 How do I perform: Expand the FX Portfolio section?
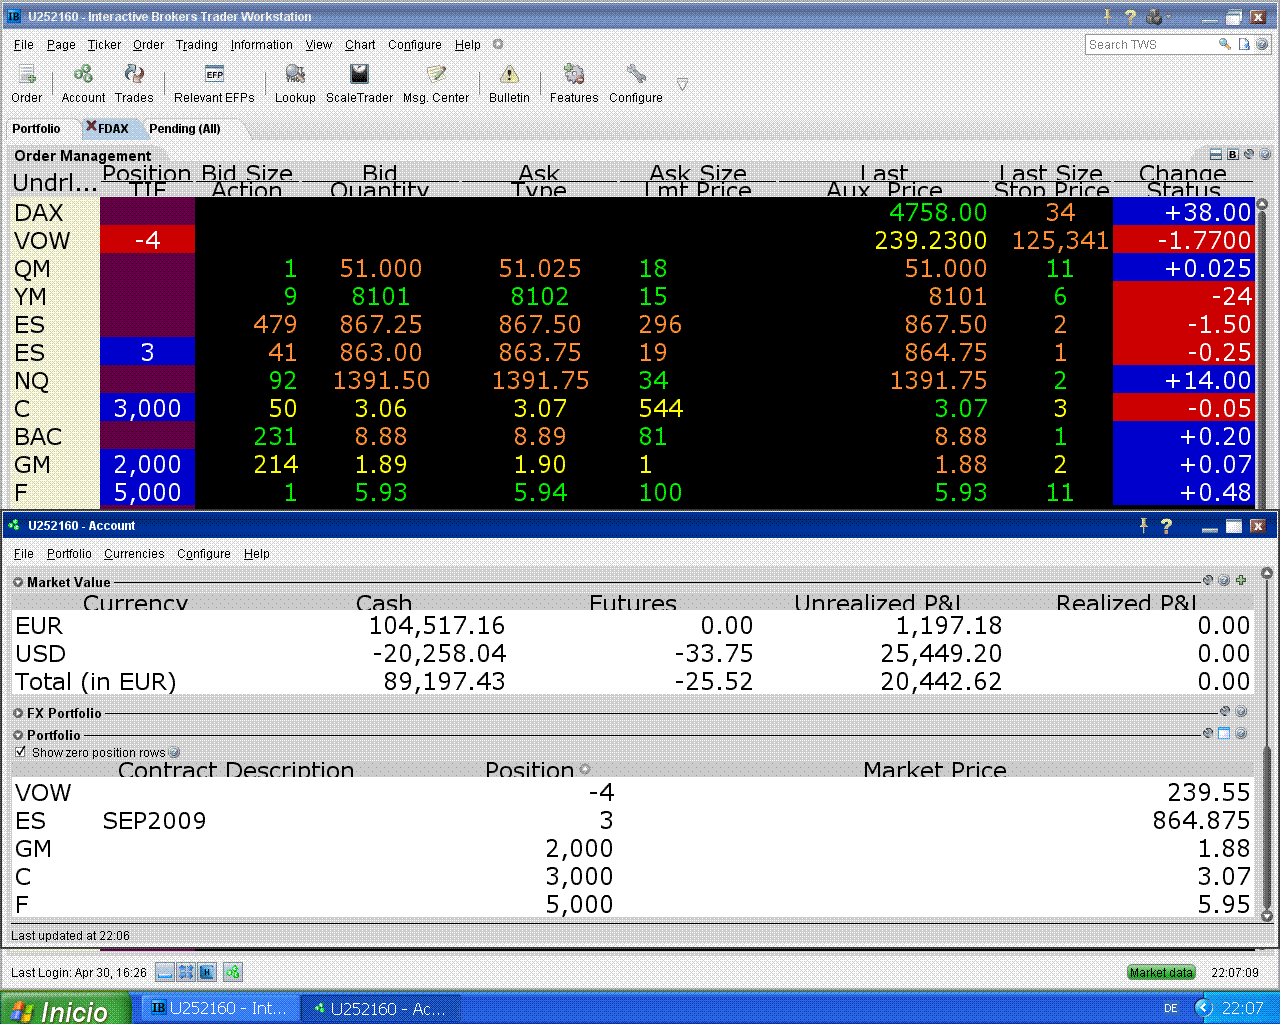coord(18,713)
